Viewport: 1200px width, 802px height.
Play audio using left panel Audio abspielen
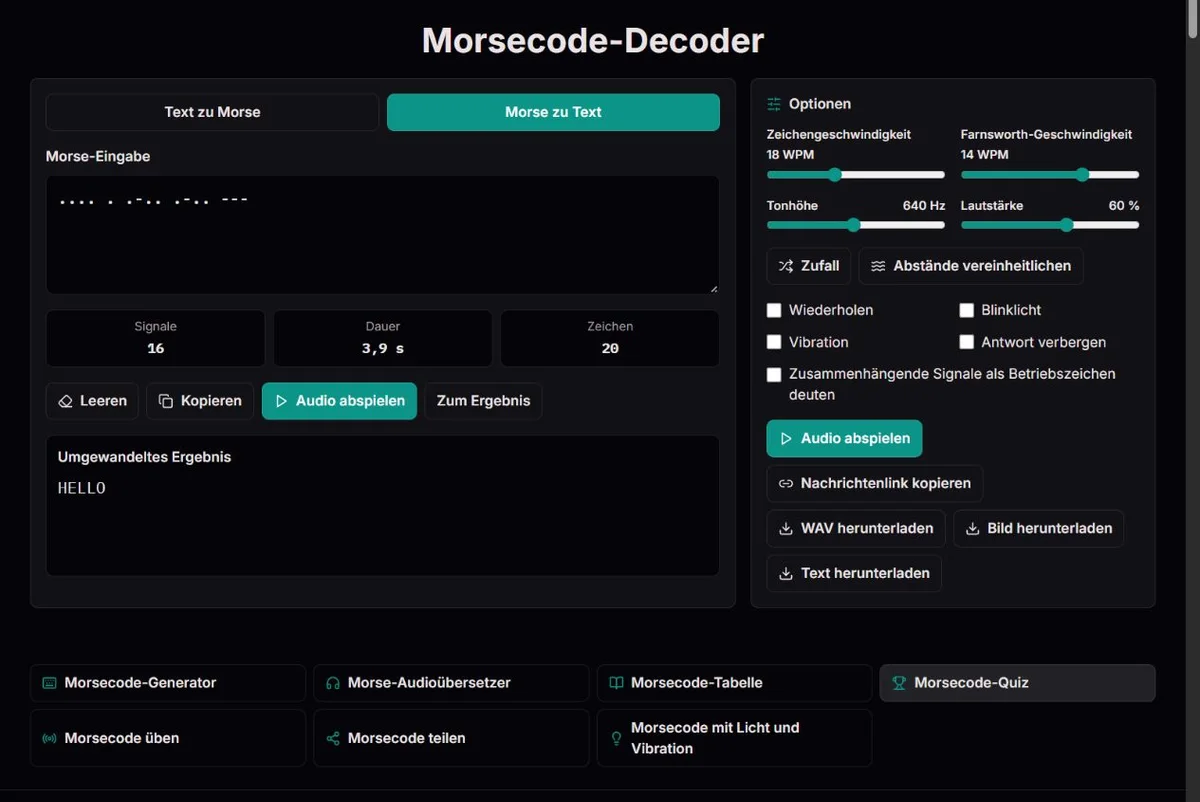pos(339,401)
